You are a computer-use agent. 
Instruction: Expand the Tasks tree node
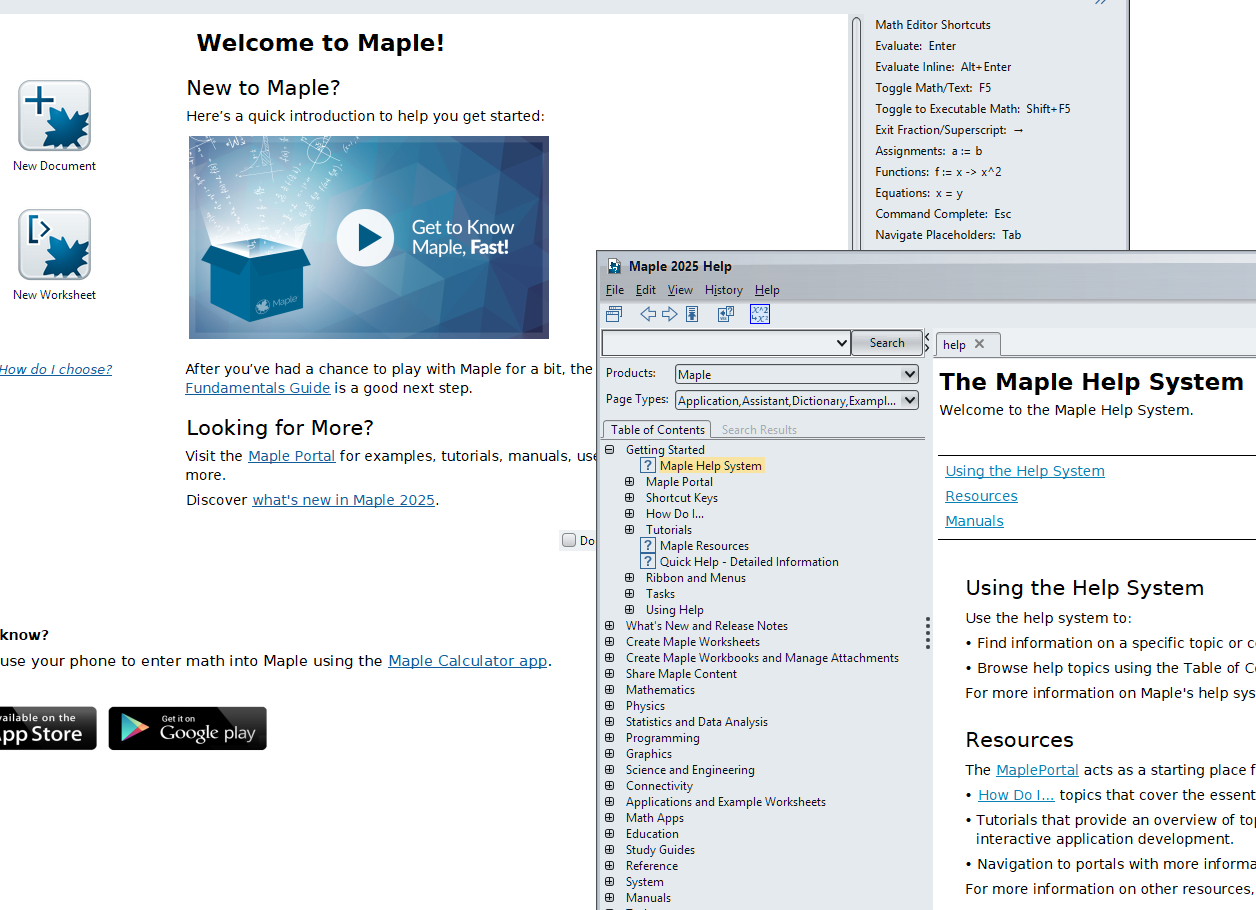(x=630, y=594)
